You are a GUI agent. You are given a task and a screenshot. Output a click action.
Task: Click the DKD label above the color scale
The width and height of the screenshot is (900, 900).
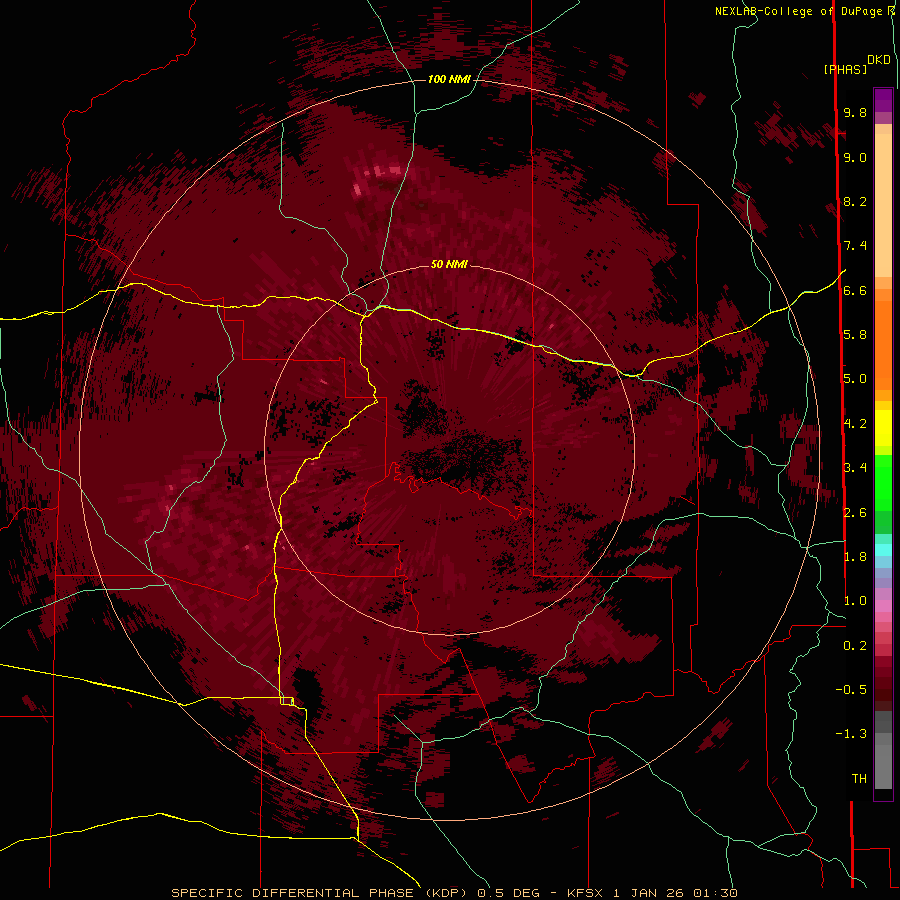click(878, 59)
